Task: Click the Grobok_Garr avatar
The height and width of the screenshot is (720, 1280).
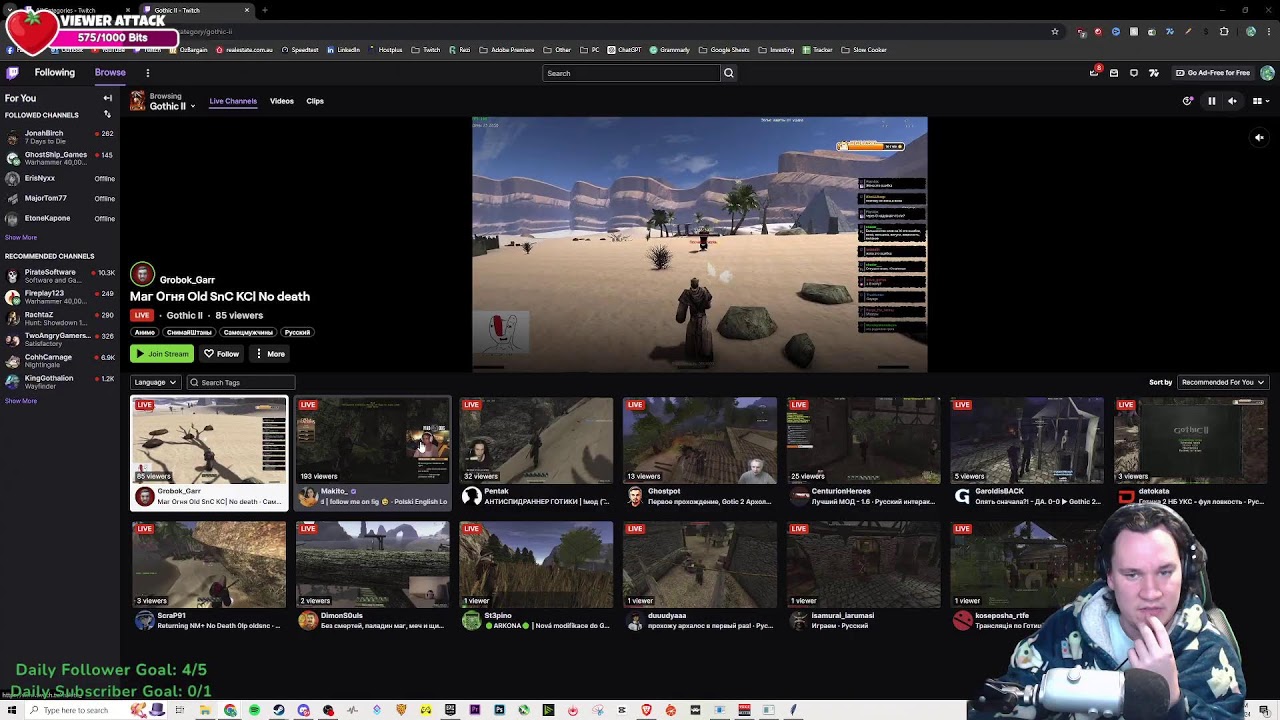Action: (x=142, y=274)
